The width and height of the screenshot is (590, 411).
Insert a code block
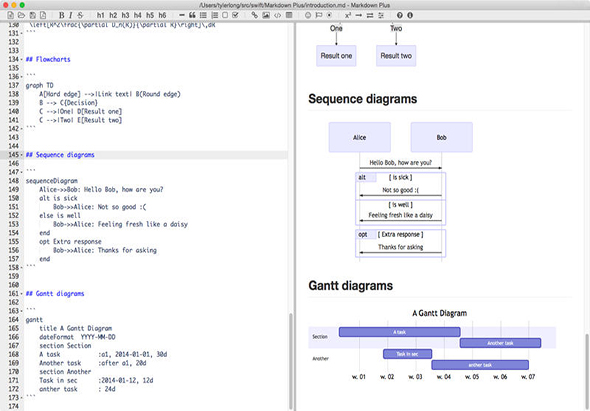click(277, 15)
